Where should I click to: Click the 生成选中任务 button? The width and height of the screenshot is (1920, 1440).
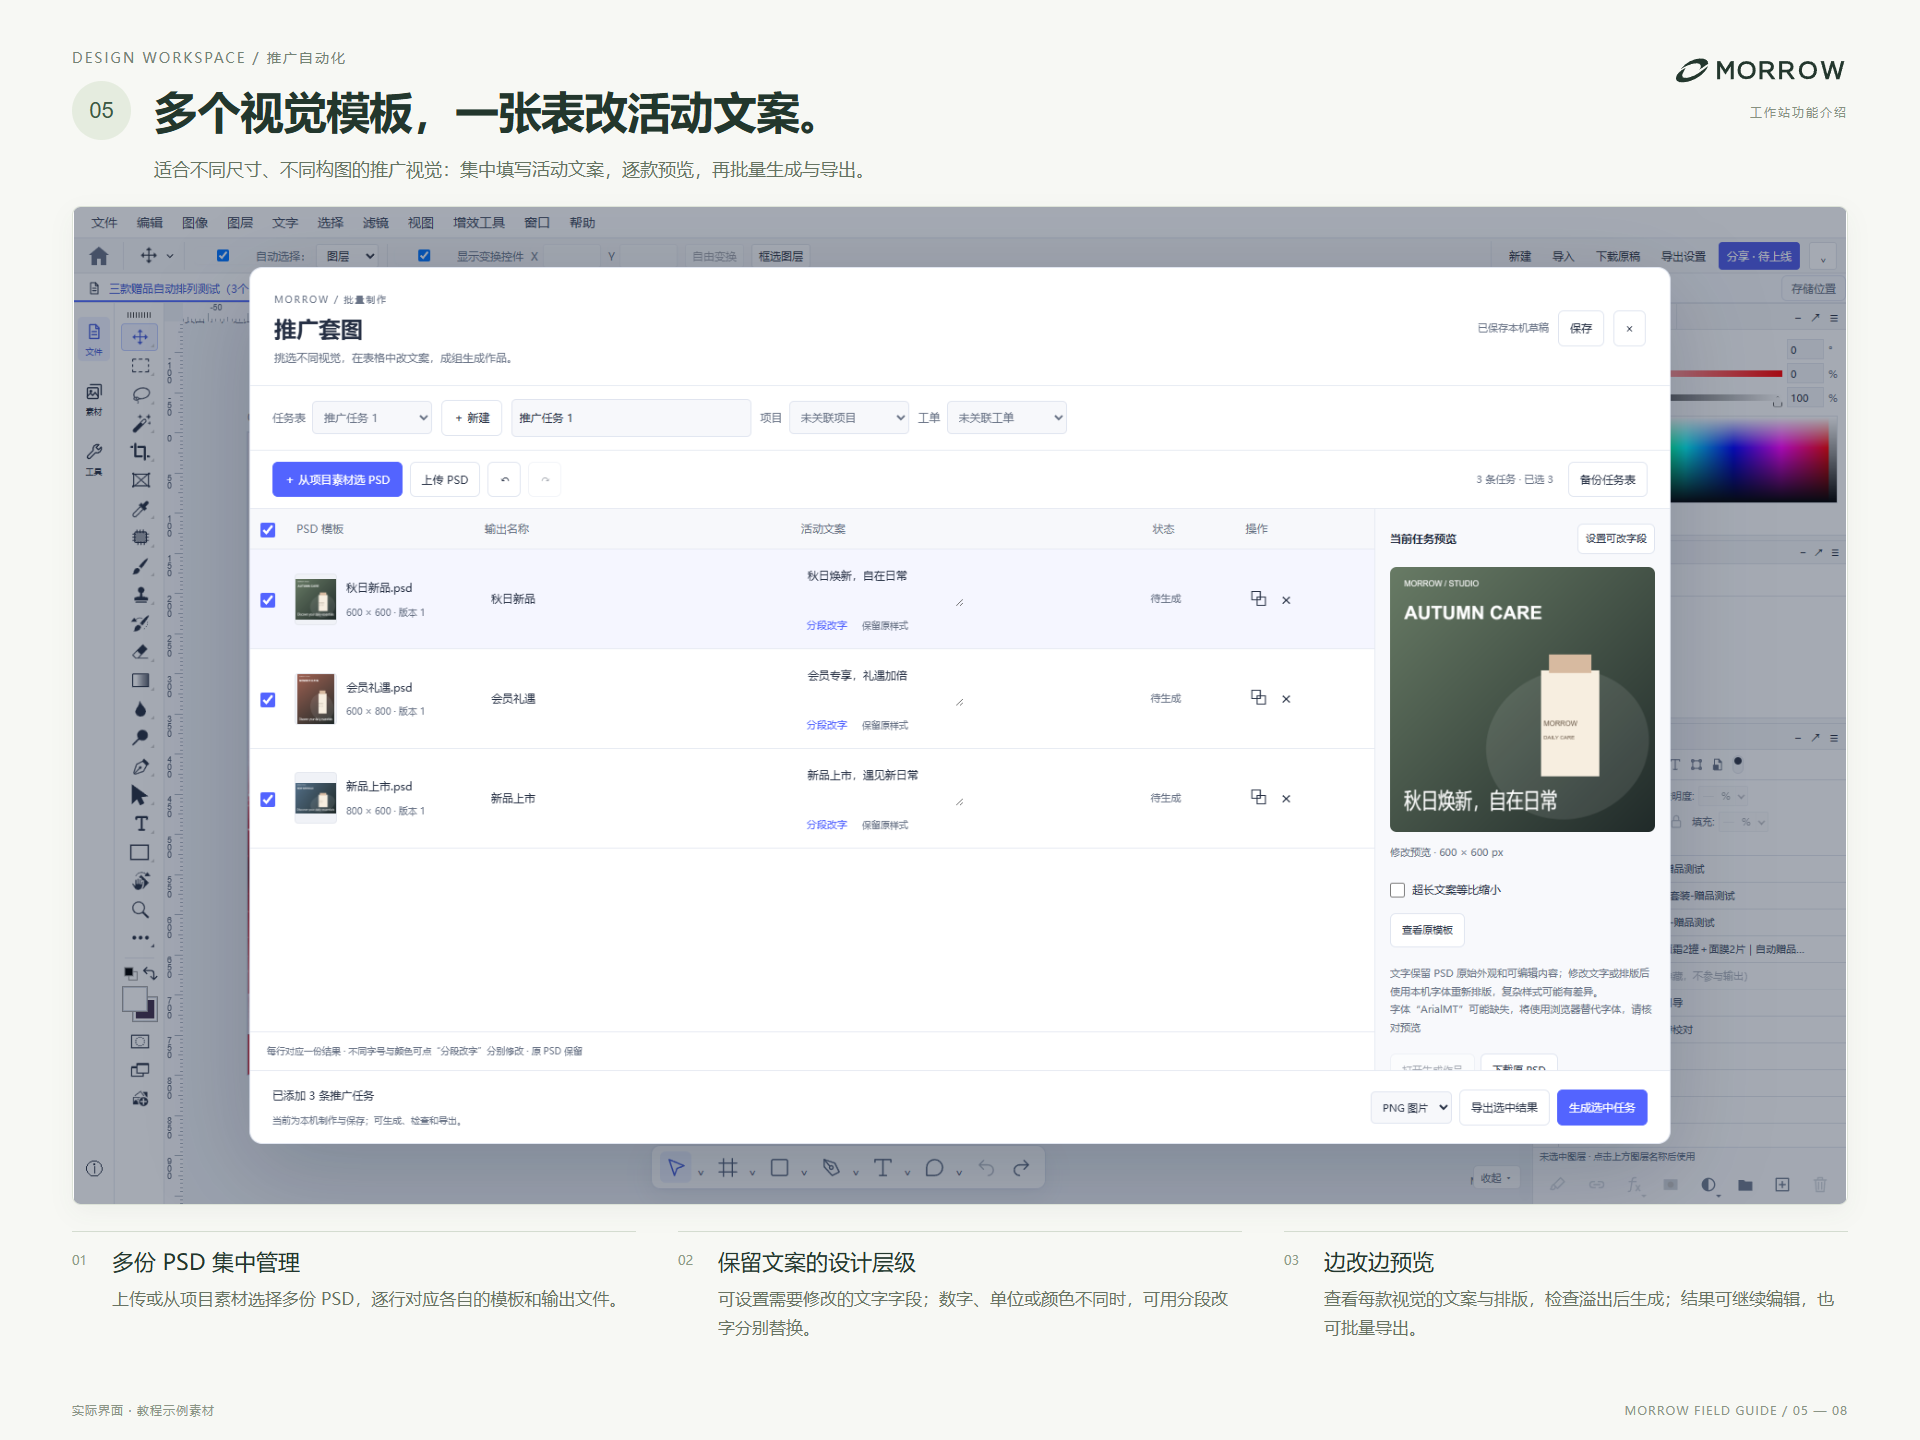(1602, 1108)
